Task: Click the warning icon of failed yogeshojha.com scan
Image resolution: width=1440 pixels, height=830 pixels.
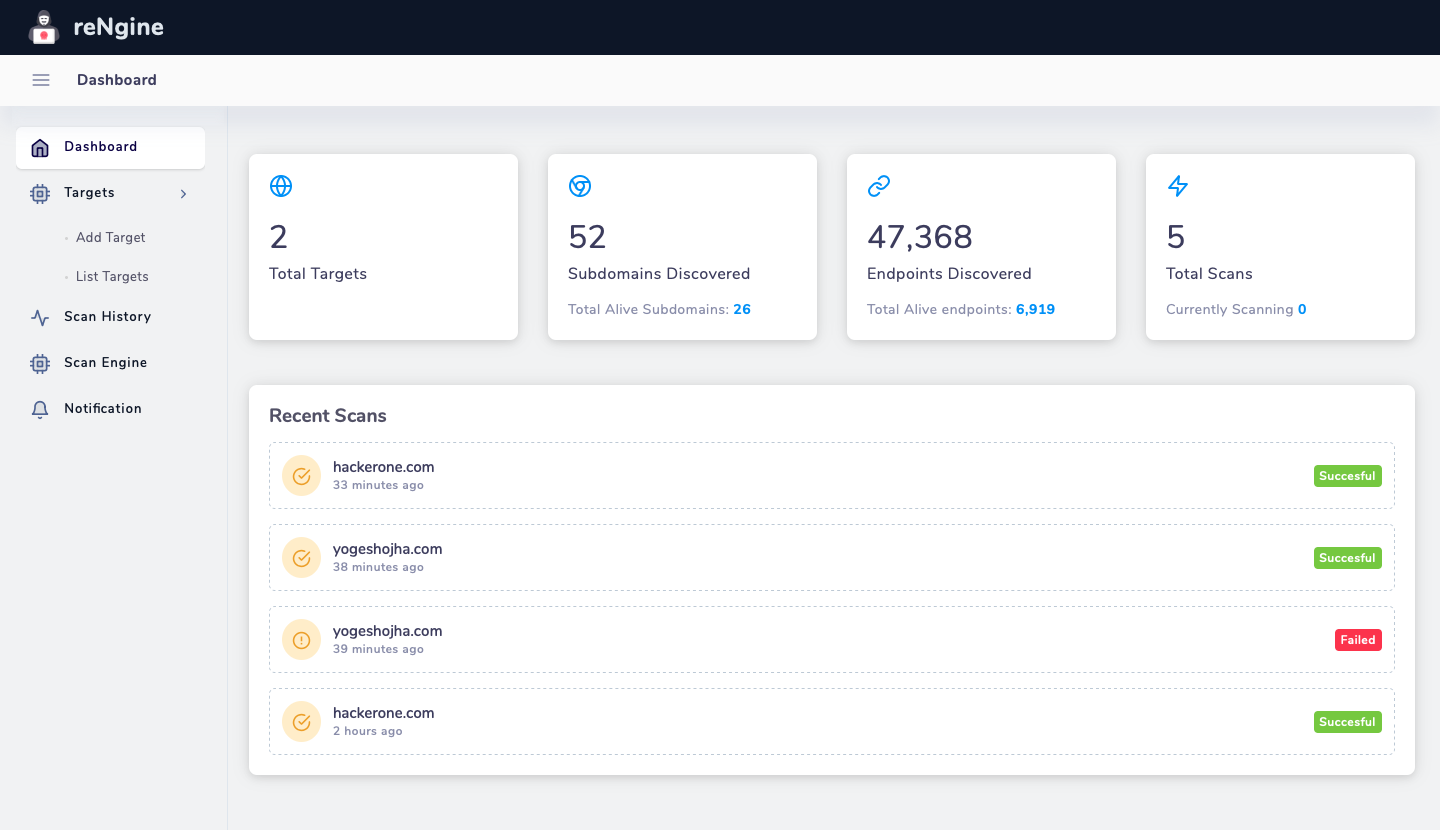Action: pyautogui.click(x=302, y=640)
